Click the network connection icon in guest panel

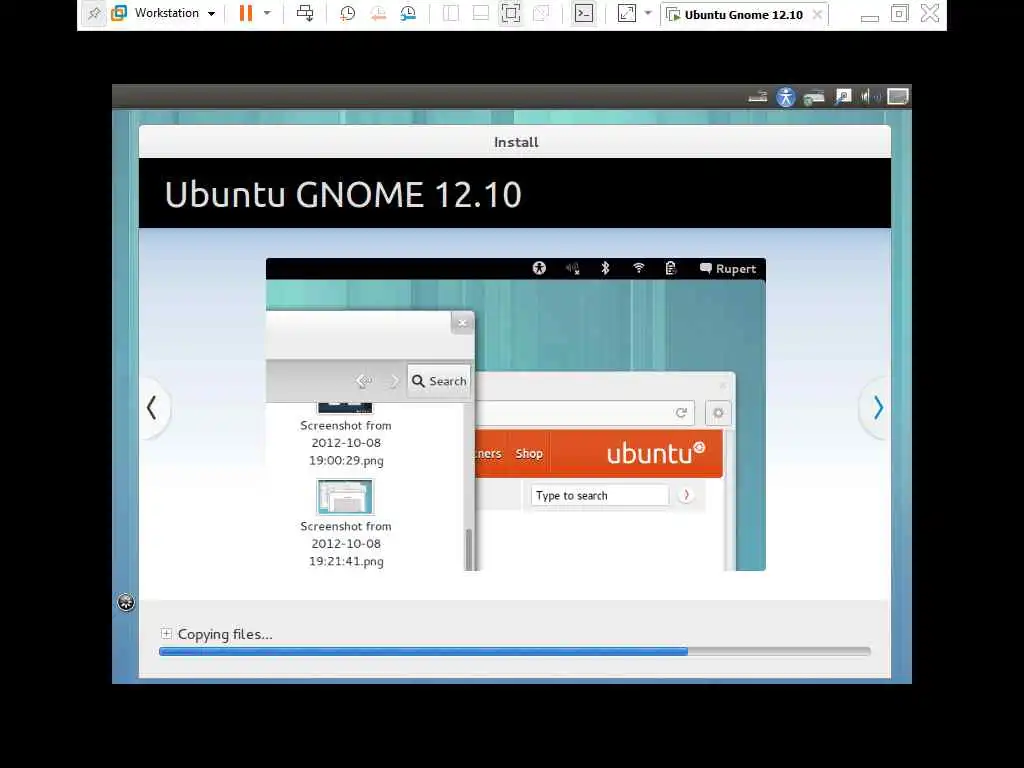coord(814,97)
